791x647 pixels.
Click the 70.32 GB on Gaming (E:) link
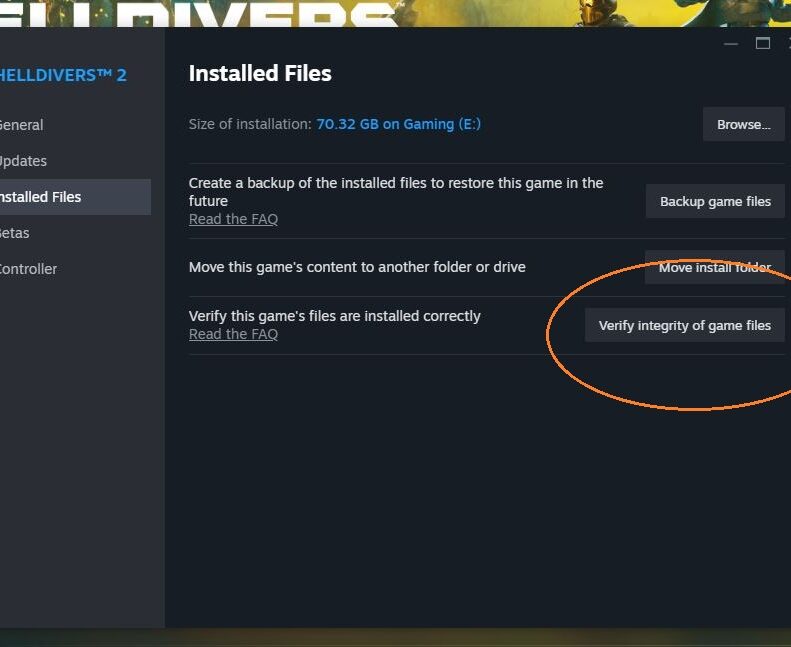398,124
